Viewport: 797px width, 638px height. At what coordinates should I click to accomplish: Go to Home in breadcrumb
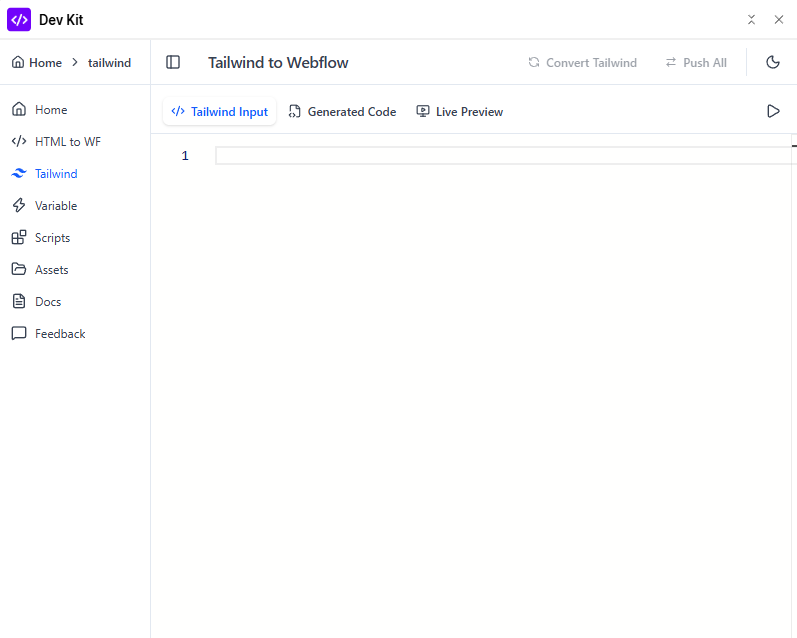[x=37, y=63]
